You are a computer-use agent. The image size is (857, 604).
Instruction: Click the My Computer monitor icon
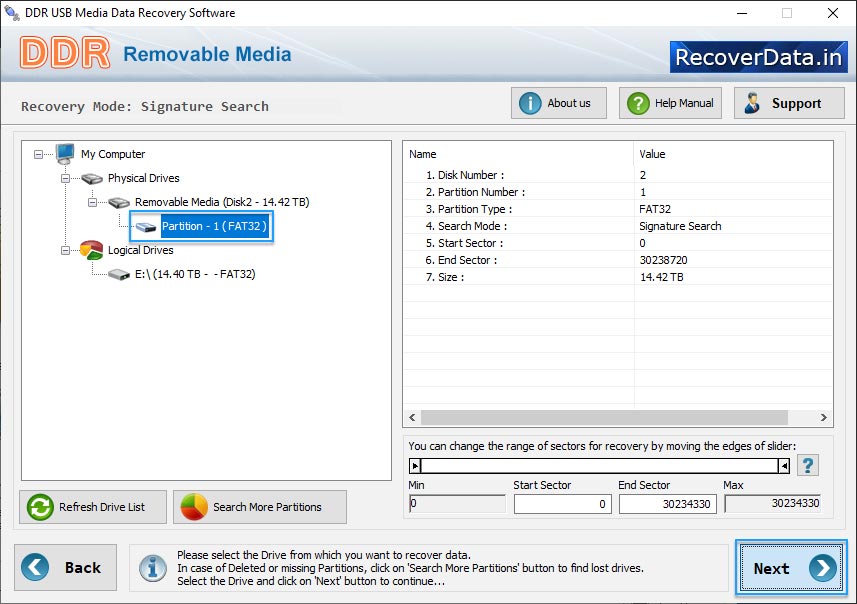coord(65,154)
